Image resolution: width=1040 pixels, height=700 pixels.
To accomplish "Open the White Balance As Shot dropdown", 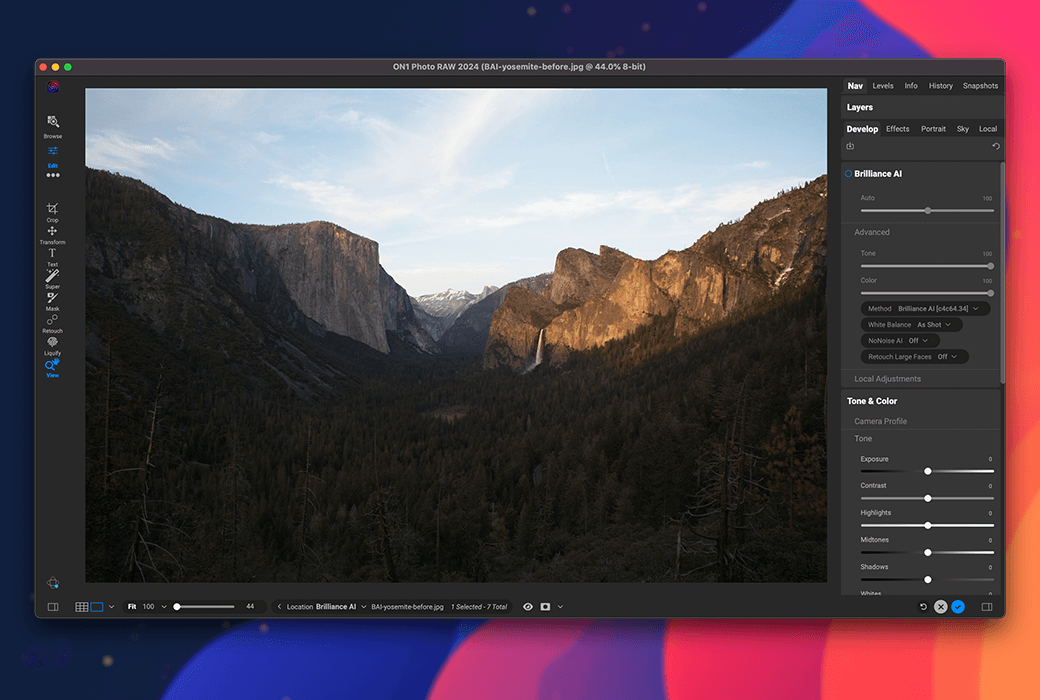I will [911, 324].
